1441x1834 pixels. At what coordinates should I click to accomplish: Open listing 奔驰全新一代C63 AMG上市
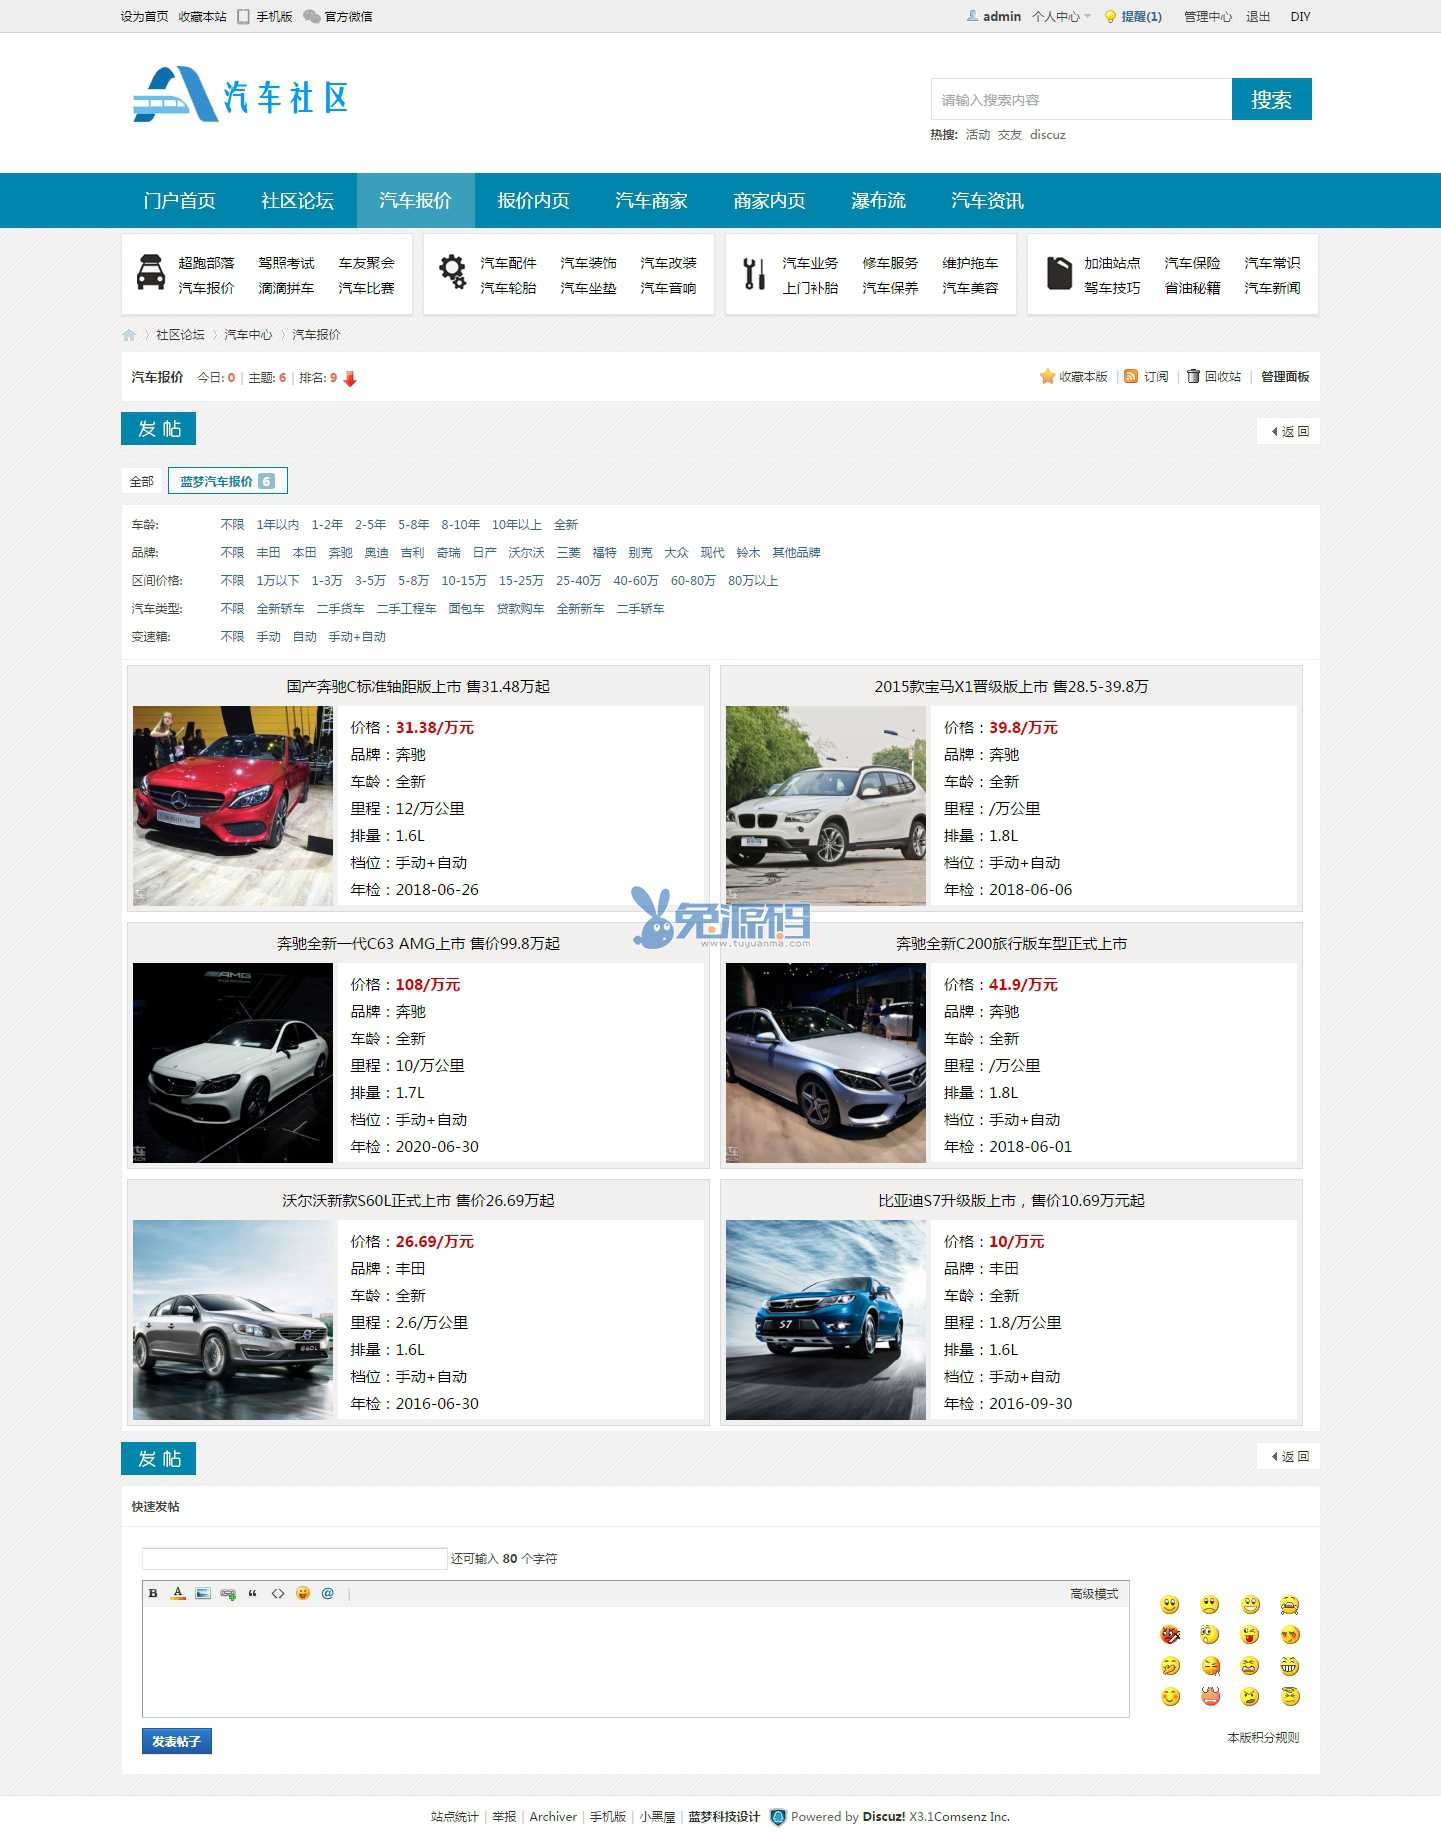pos(418,943)
